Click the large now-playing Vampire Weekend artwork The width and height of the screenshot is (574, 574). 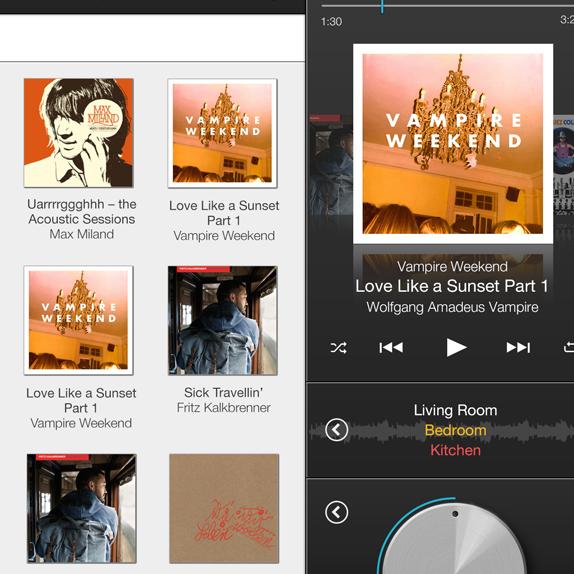[x=453, y=144]
